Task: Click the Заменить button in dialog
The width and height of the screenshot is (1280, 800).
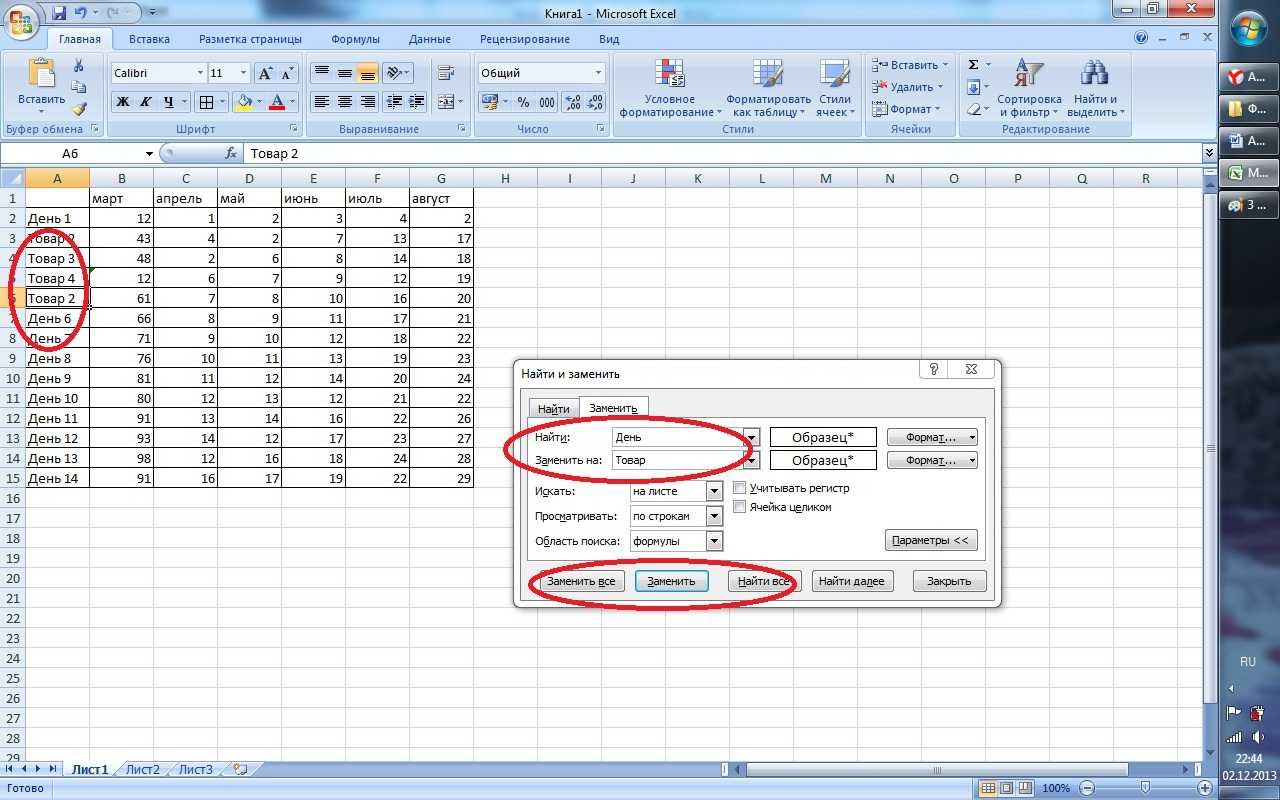Action: (x=671, y=581)
